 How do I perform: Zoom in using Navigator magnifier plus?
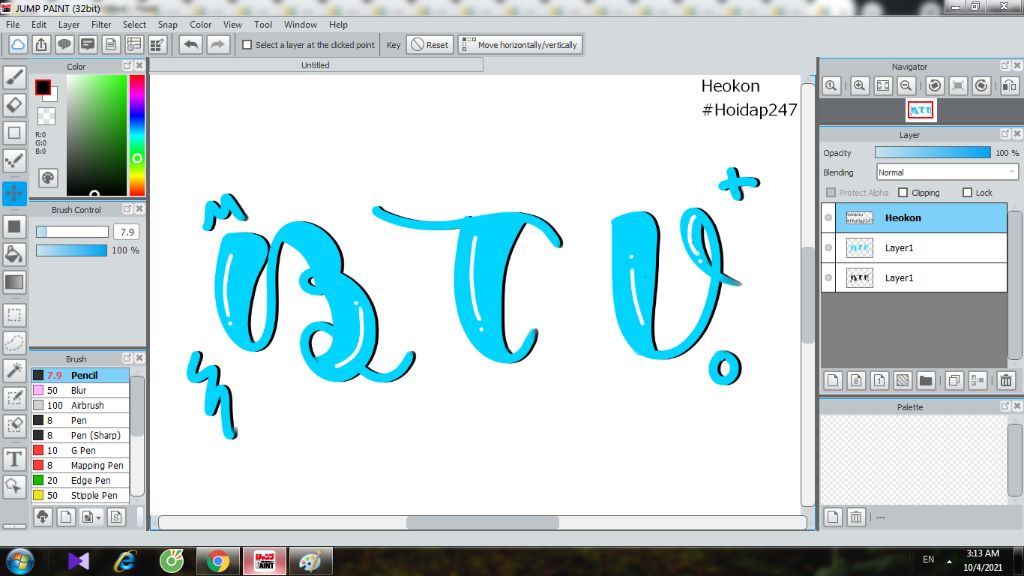(x=859, y=86)
